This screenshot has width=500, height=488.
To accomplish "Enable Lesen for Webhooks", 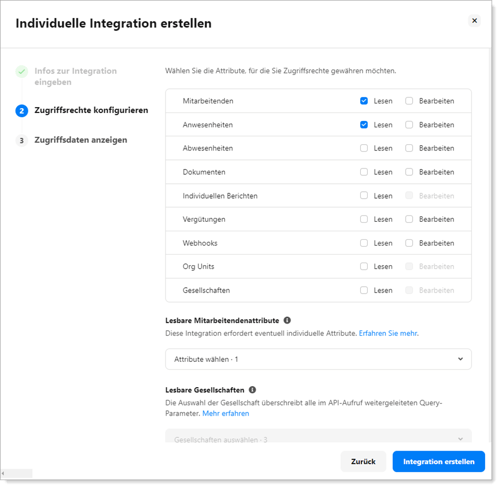I will point(364,243).
